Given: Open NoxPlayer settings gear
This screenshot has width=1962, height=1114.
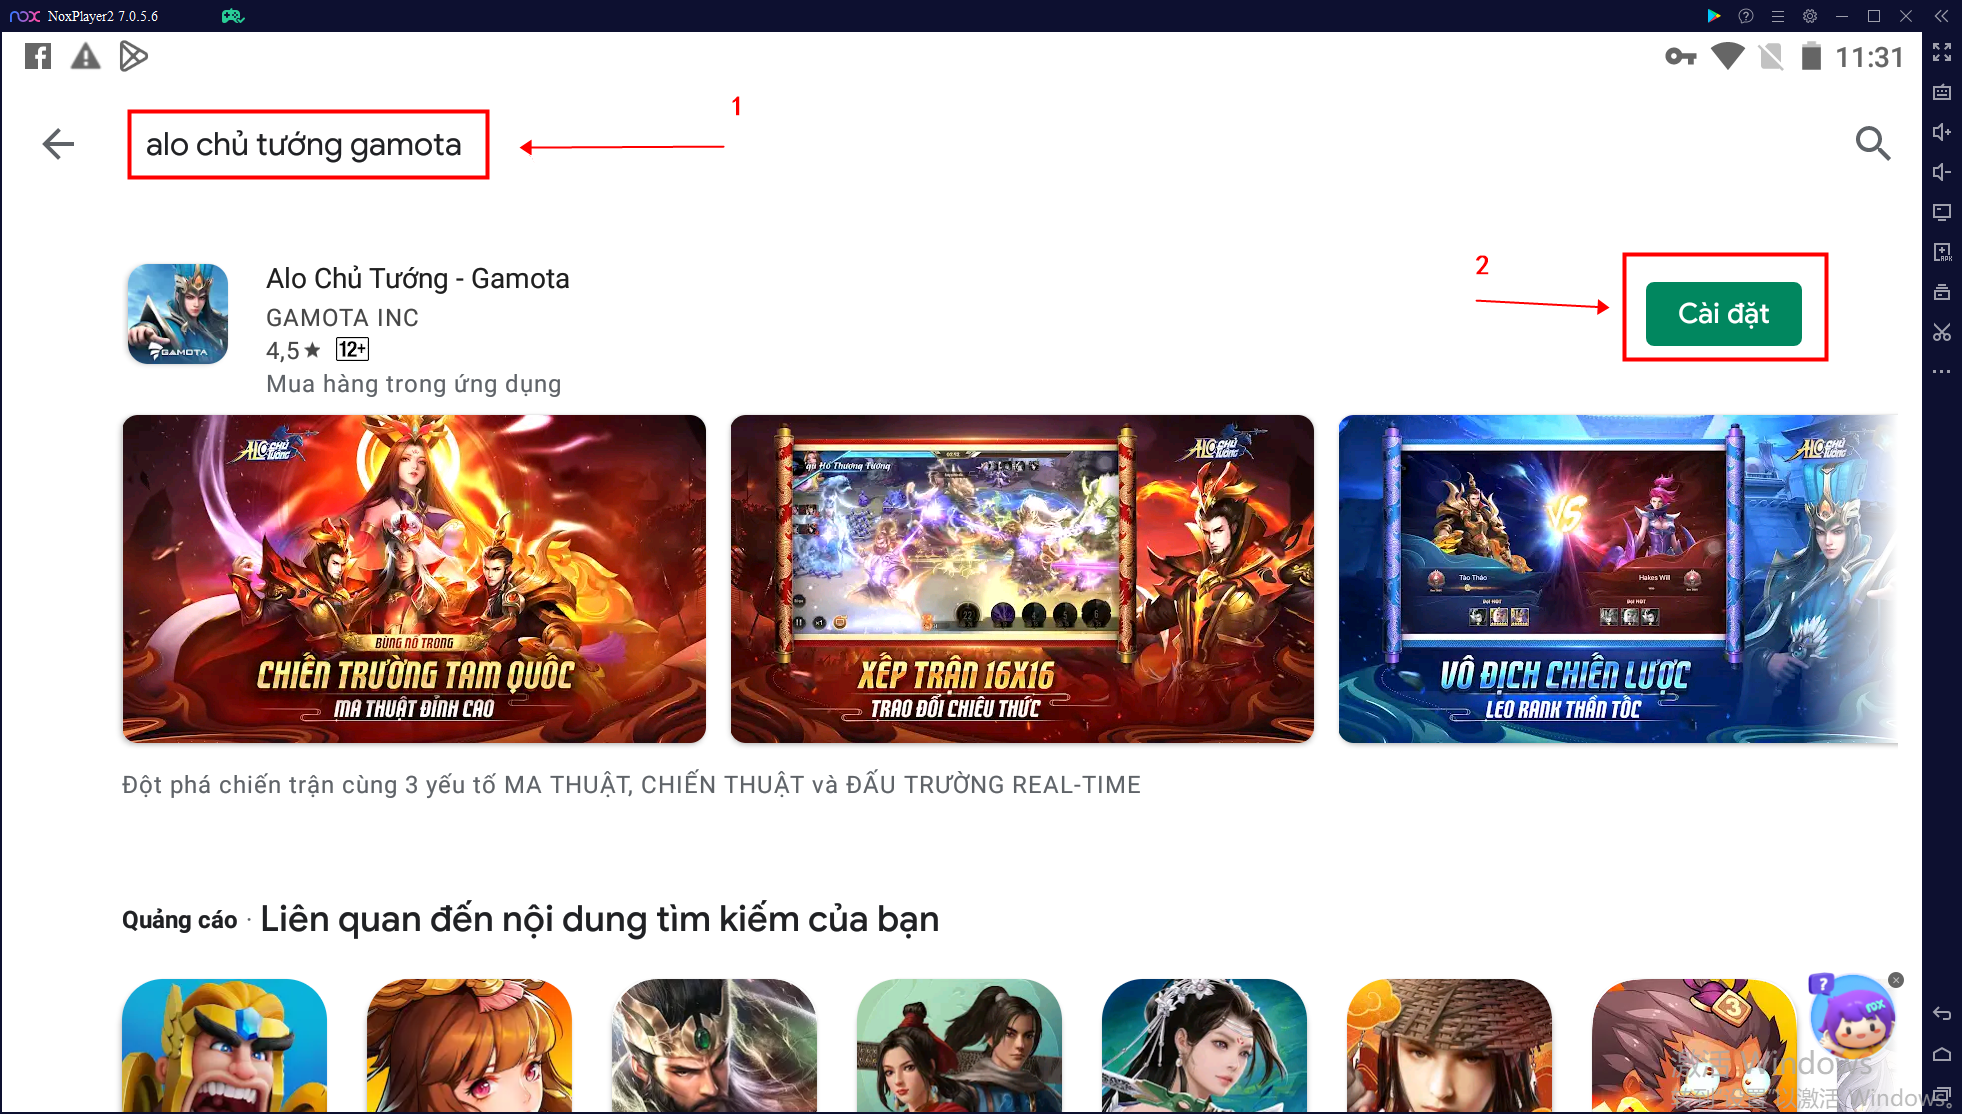Looking at the screenshot, I should coord(1810,16).
